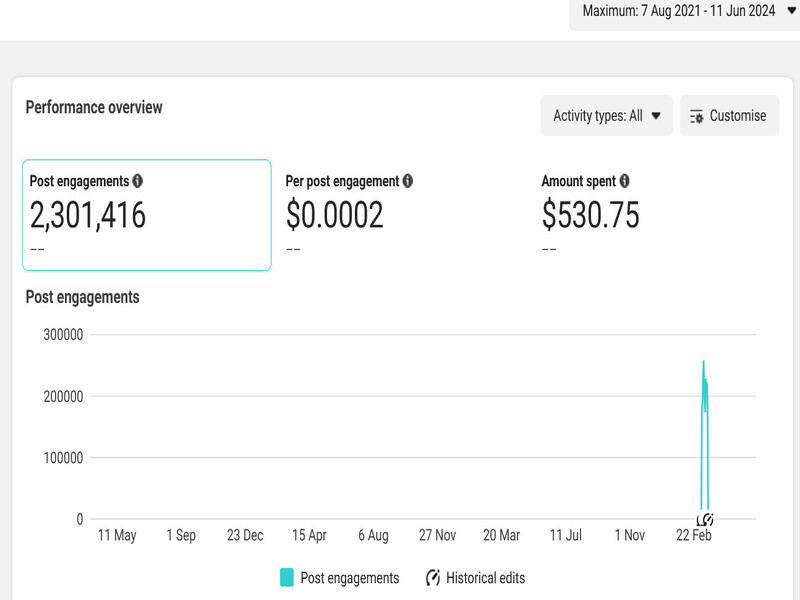This screenshot has height=600, width=800.
Task: Click teal Post engagements legend swatch
Action: [287, 578]
